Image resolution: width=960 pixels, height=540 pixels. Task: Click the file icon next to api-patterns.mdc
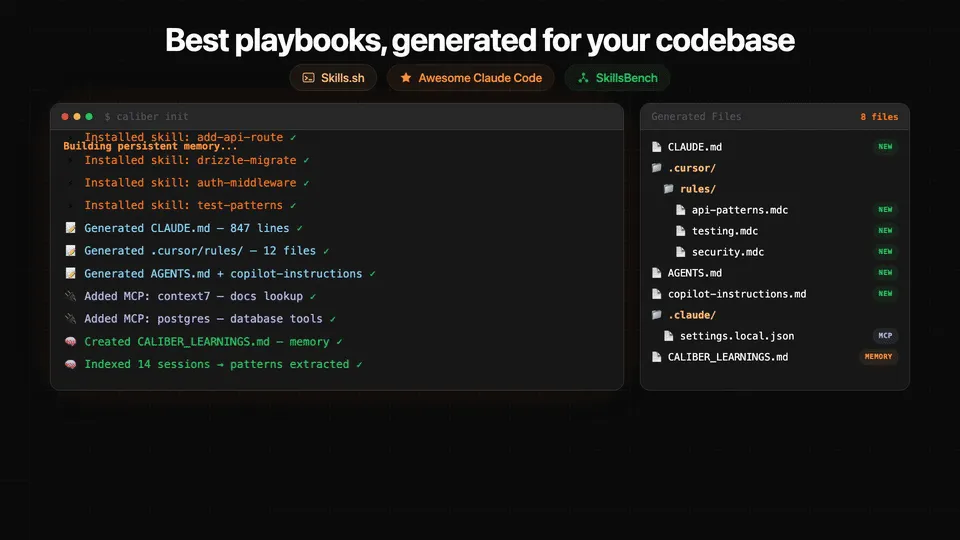coord(680,210)
